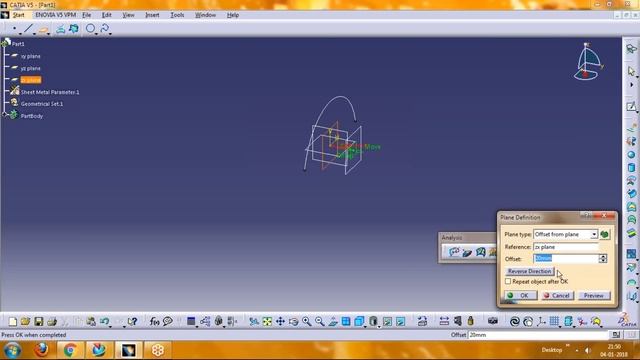Click the Zoom Out magnifier
Viewport: 640px width, 360px height.
320,322
